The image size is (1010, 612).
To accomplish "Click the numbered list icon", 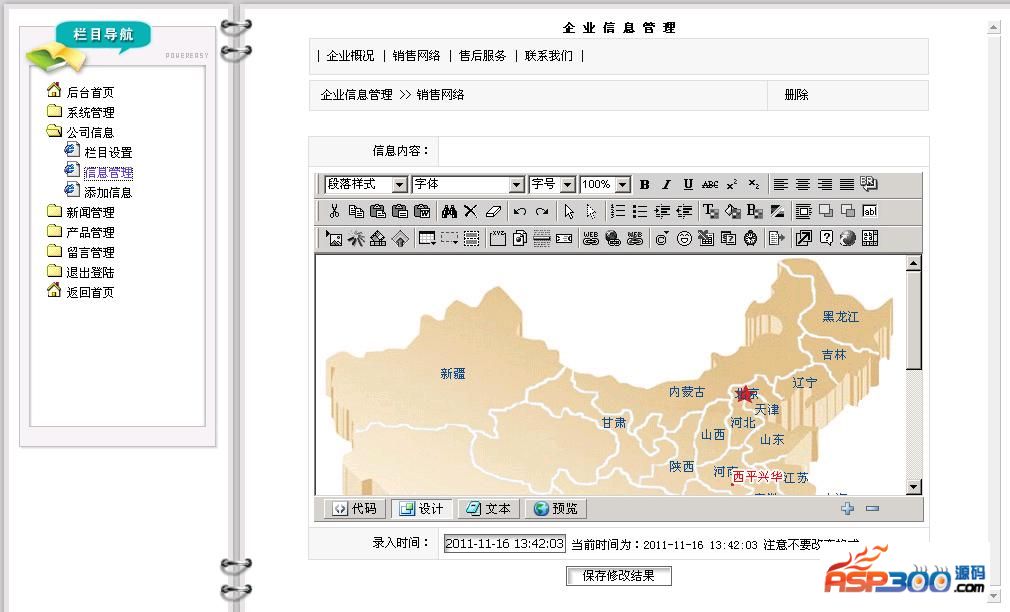I will [x=618, y=211].
